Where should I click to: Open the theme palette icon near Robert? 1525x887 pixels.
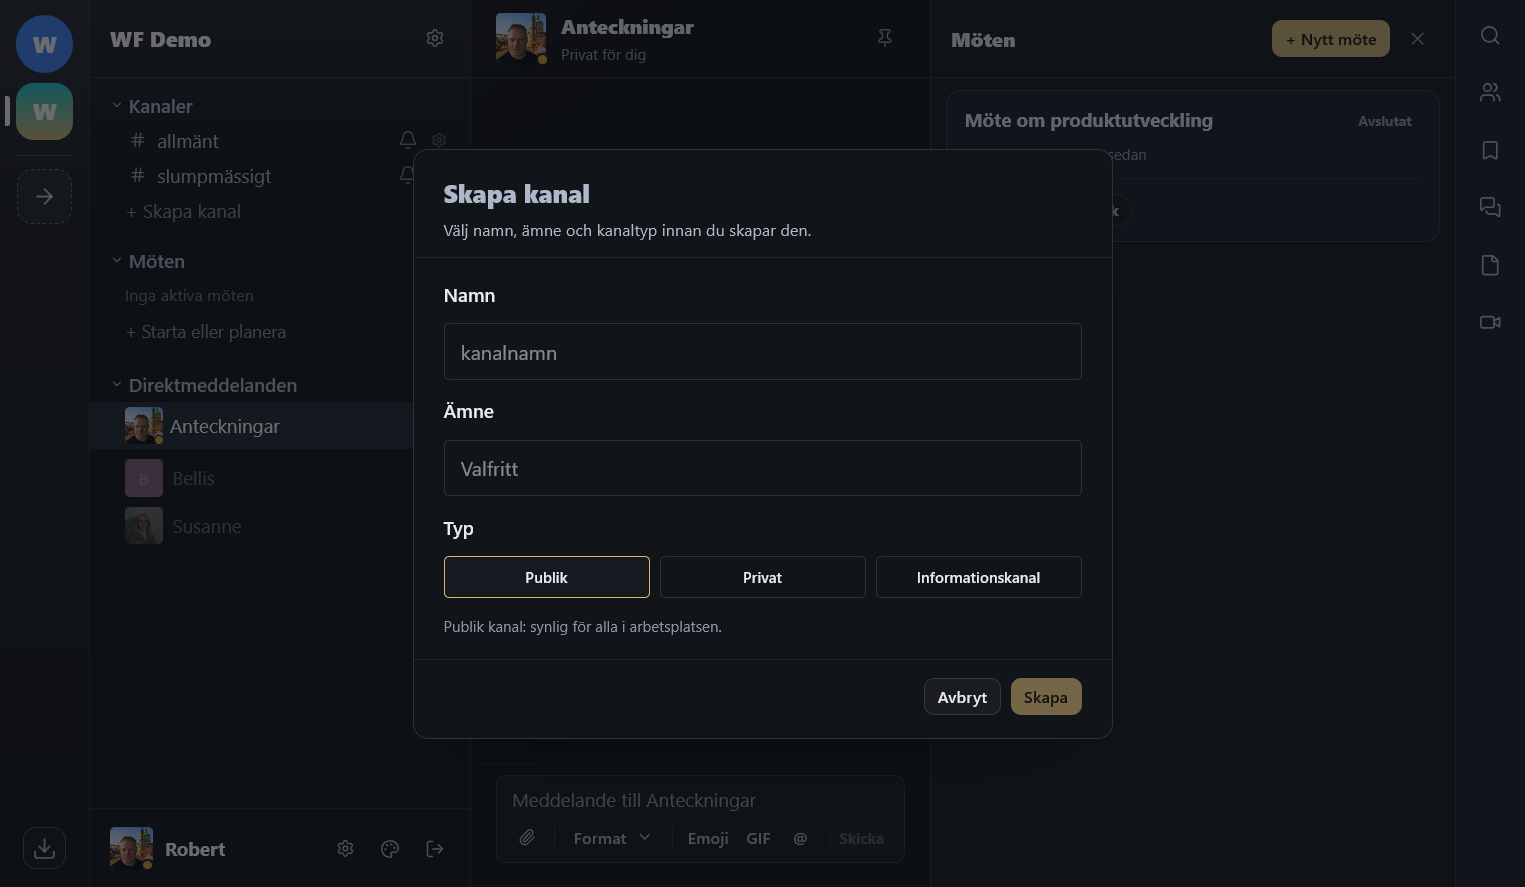[390, 849]
